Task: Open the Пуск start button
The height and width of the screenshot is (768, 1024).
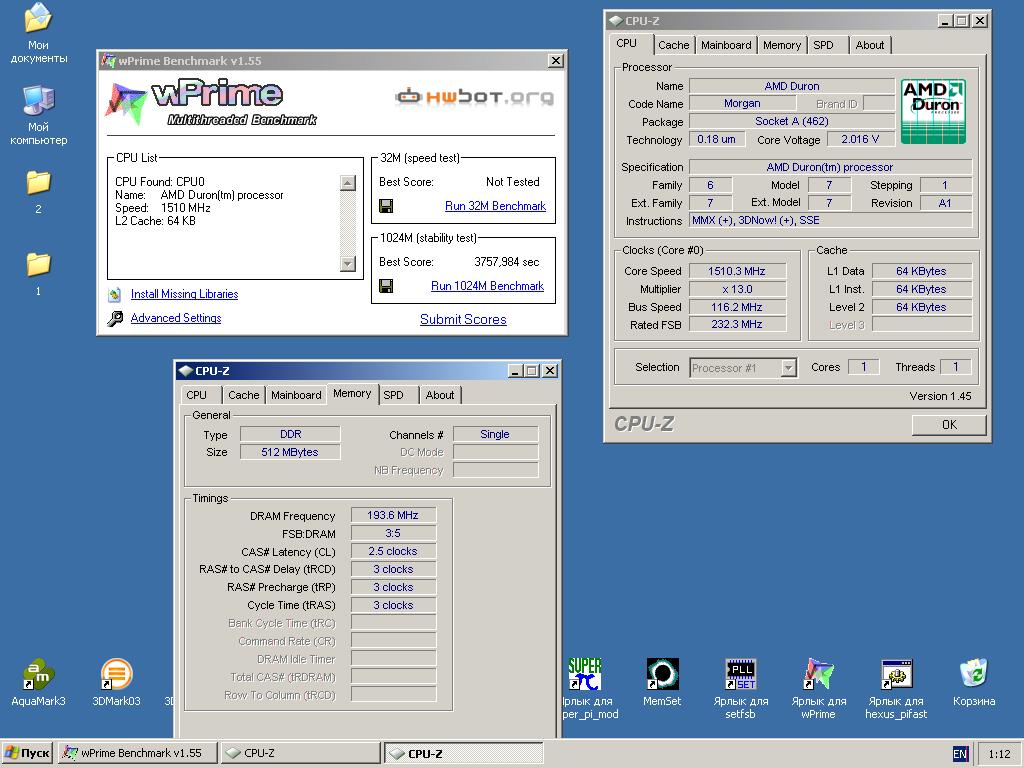Action: 27,753
